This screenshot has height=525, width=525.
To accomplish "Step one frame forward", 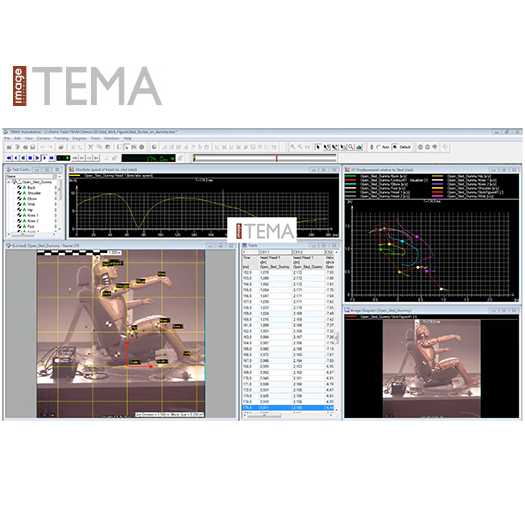I will click(44, 158).
